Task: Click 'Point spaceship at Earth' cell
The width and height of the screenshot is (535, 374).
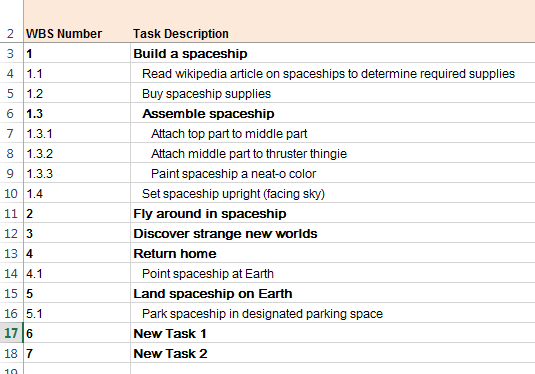Action: (x=333, y=273)
